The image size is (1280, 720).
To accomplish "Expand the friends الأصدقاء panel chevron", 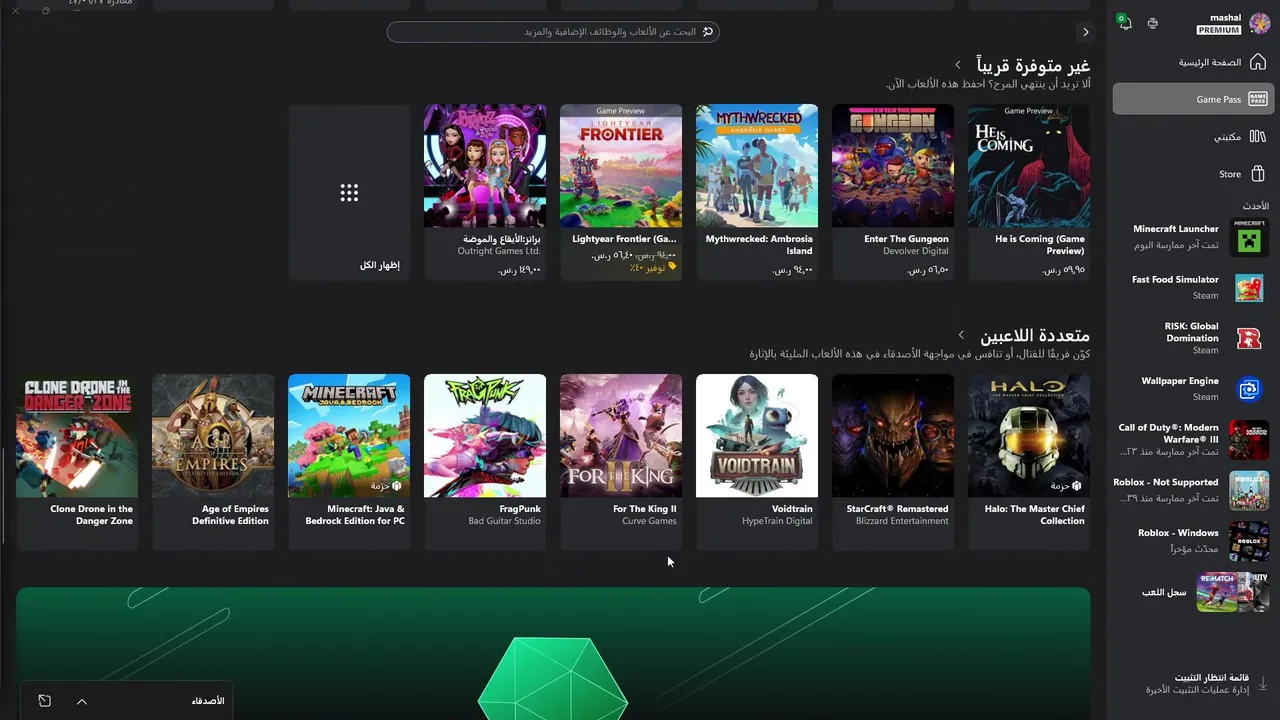I will (x=82, y=701).
